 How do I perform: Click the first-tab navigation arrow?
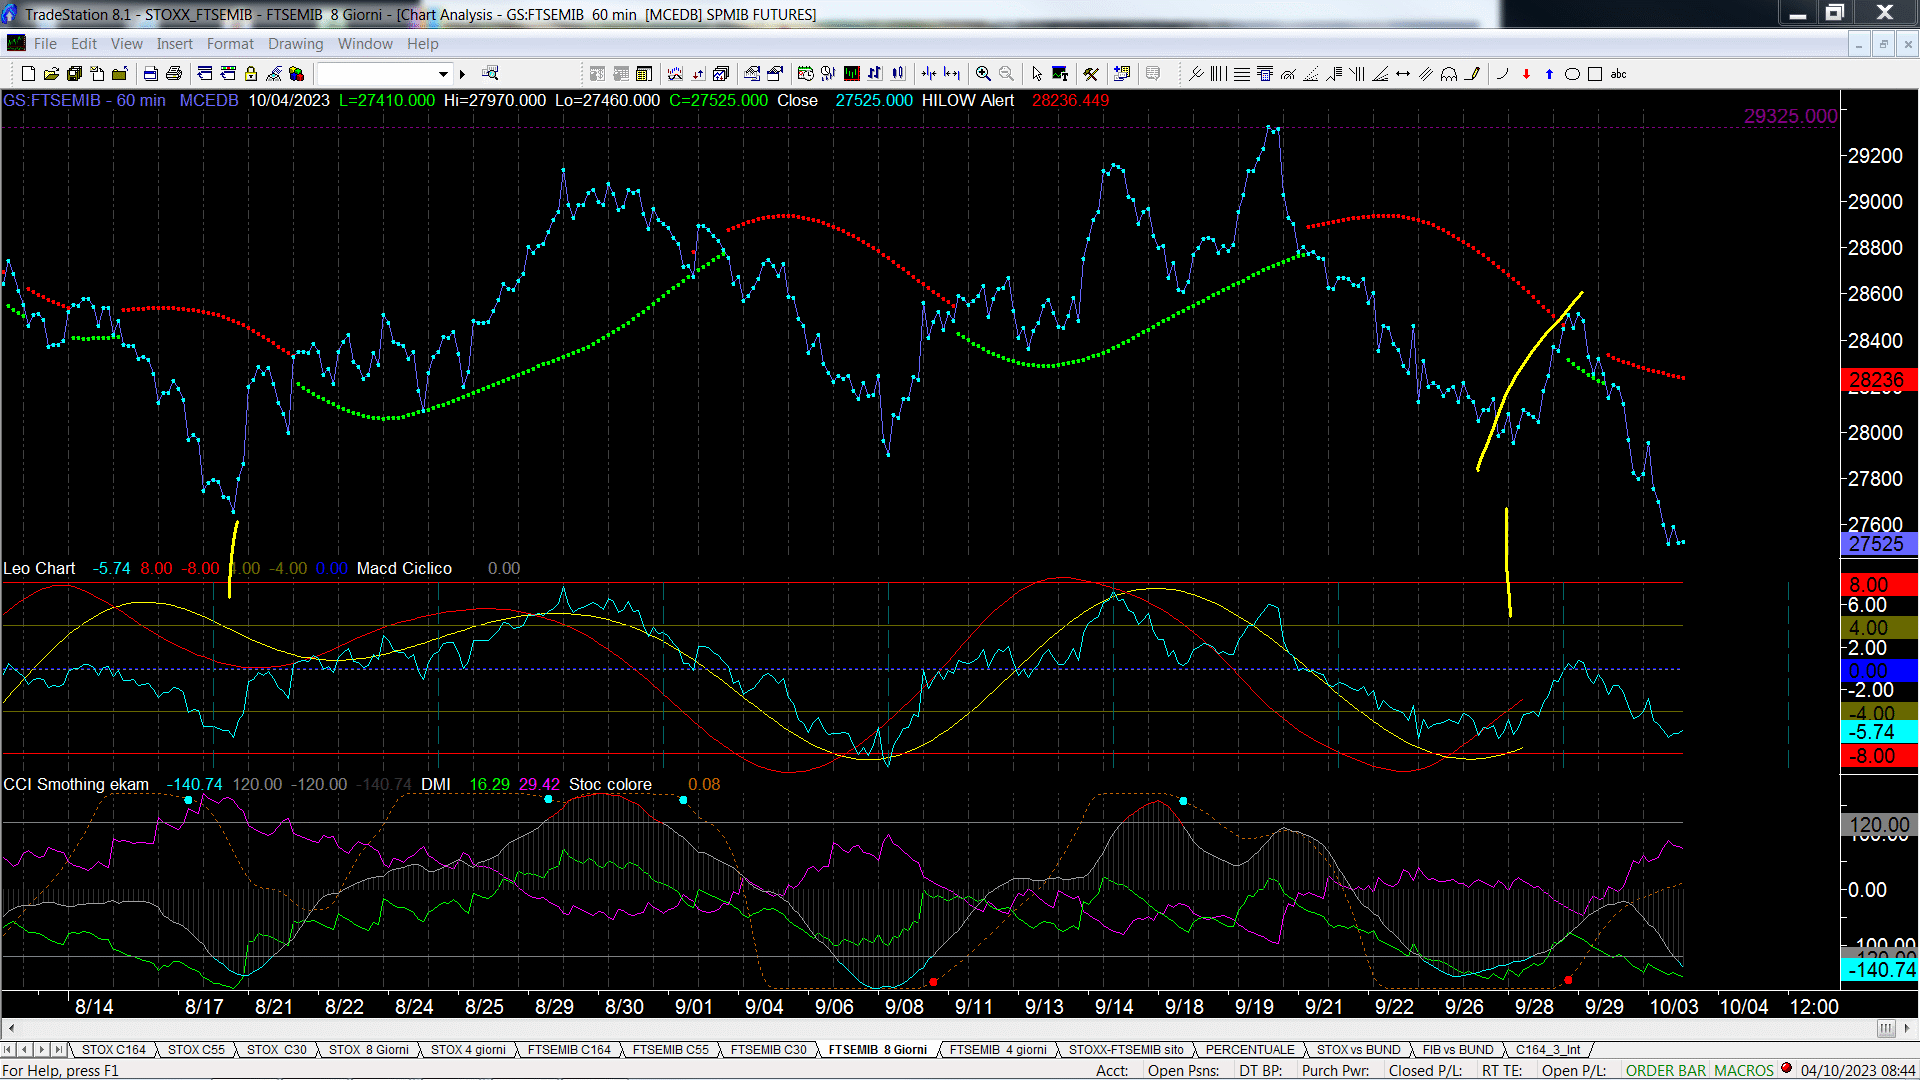pyautogui.click(x=8, y=1050)
